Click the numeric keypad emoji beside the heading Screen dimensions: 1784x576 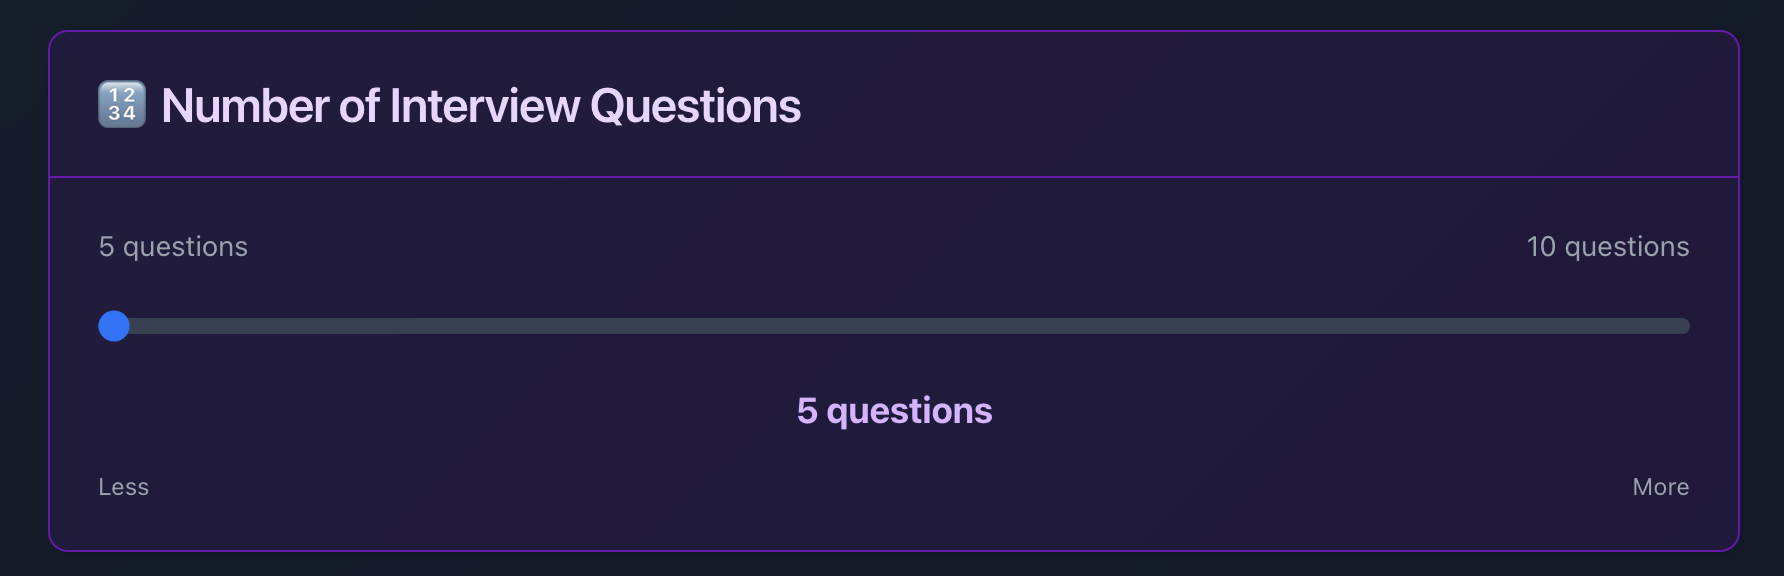tap(122, 104)
